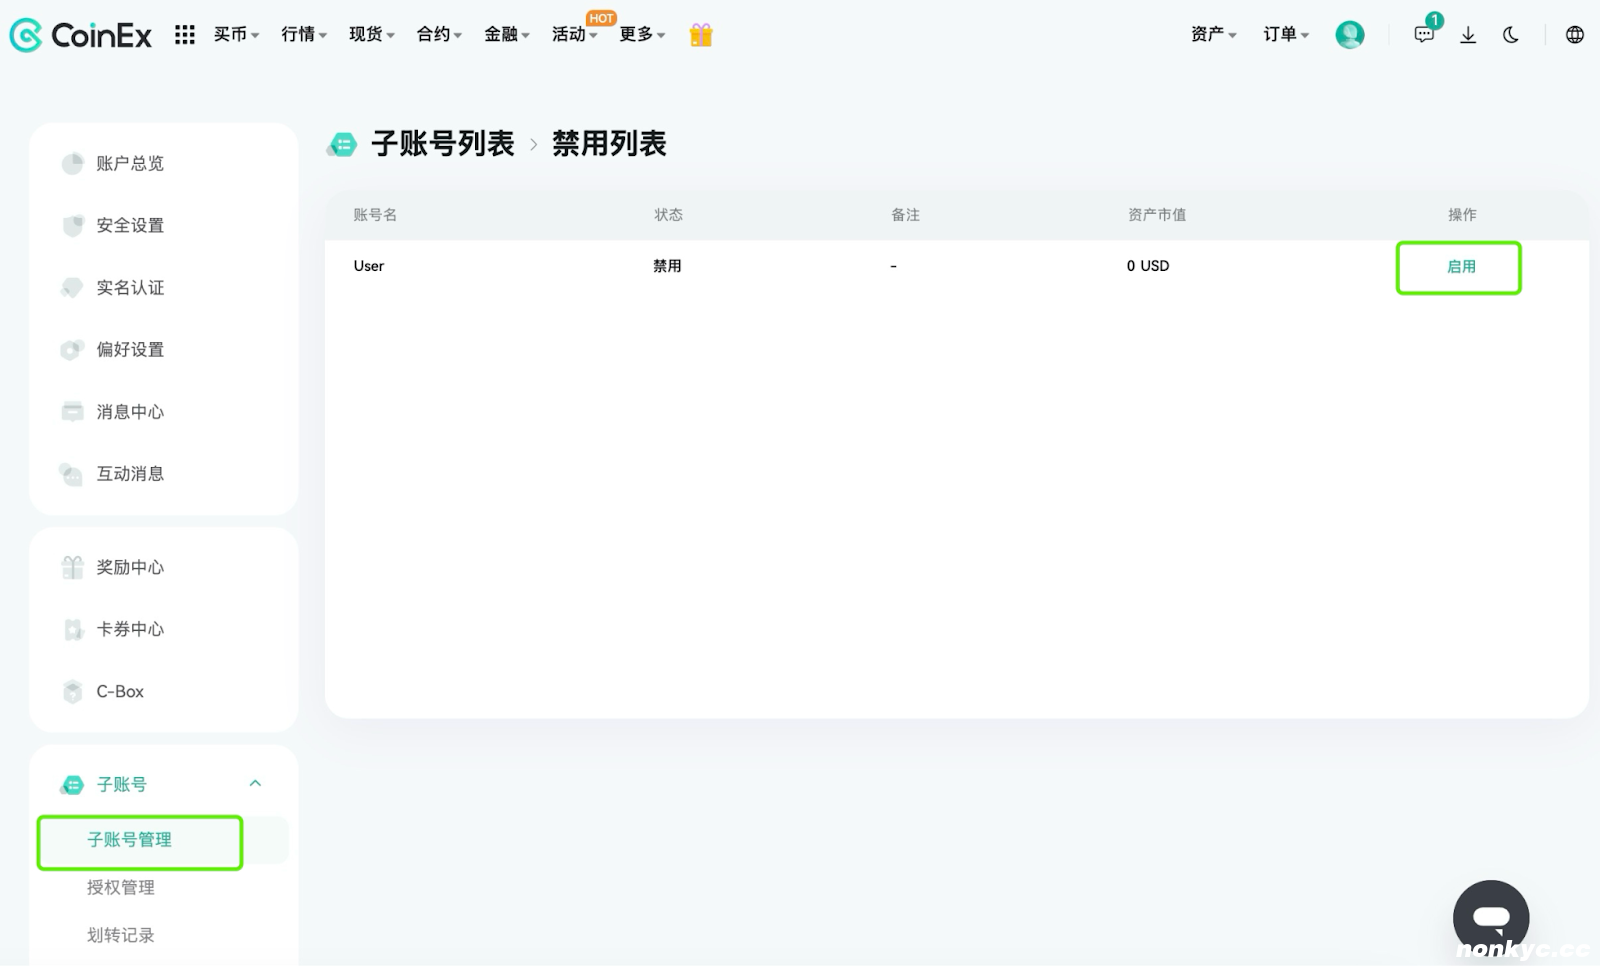The height and width of the screenshot is (966, 1600).
Task: Toggle dark mode moon icon
Action: [1511, 35]
